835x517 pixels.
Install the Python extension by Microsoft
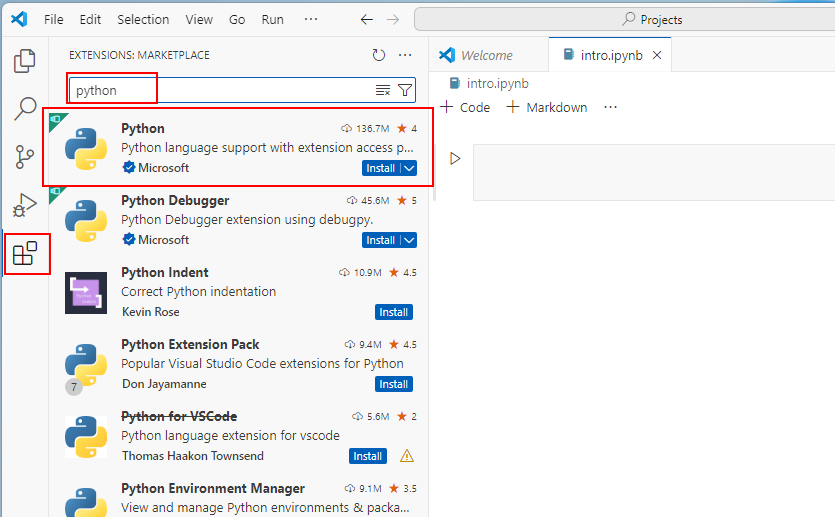coord(381,168)
